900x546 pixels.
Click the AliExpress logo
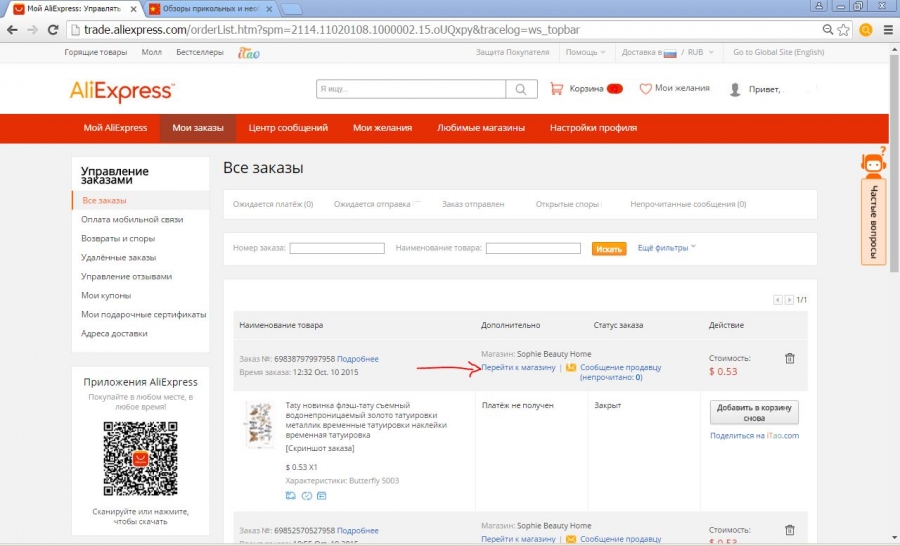[122, 91]
